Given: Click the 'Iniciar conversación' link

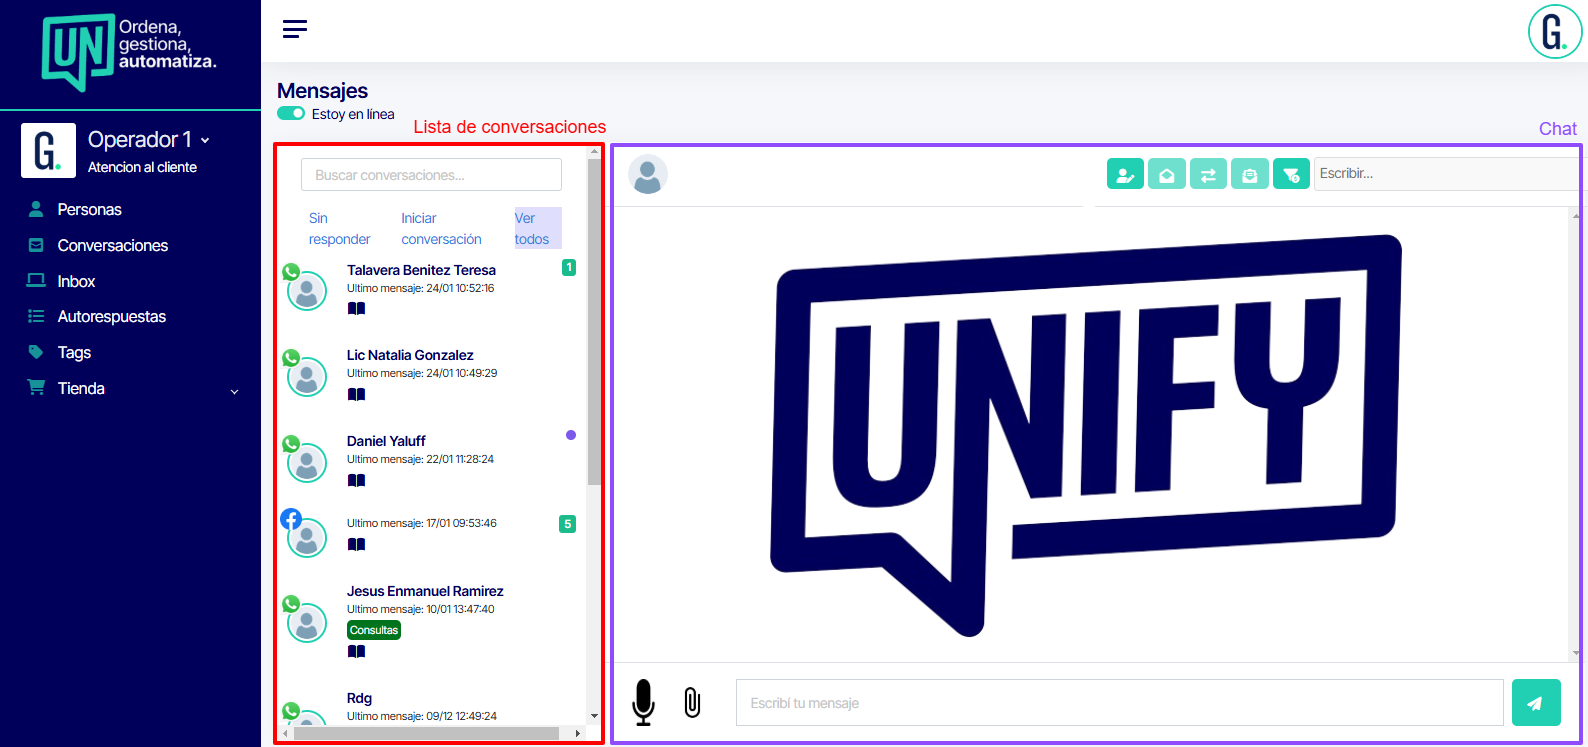Looking at the screenshot, I should click(441, 229).
